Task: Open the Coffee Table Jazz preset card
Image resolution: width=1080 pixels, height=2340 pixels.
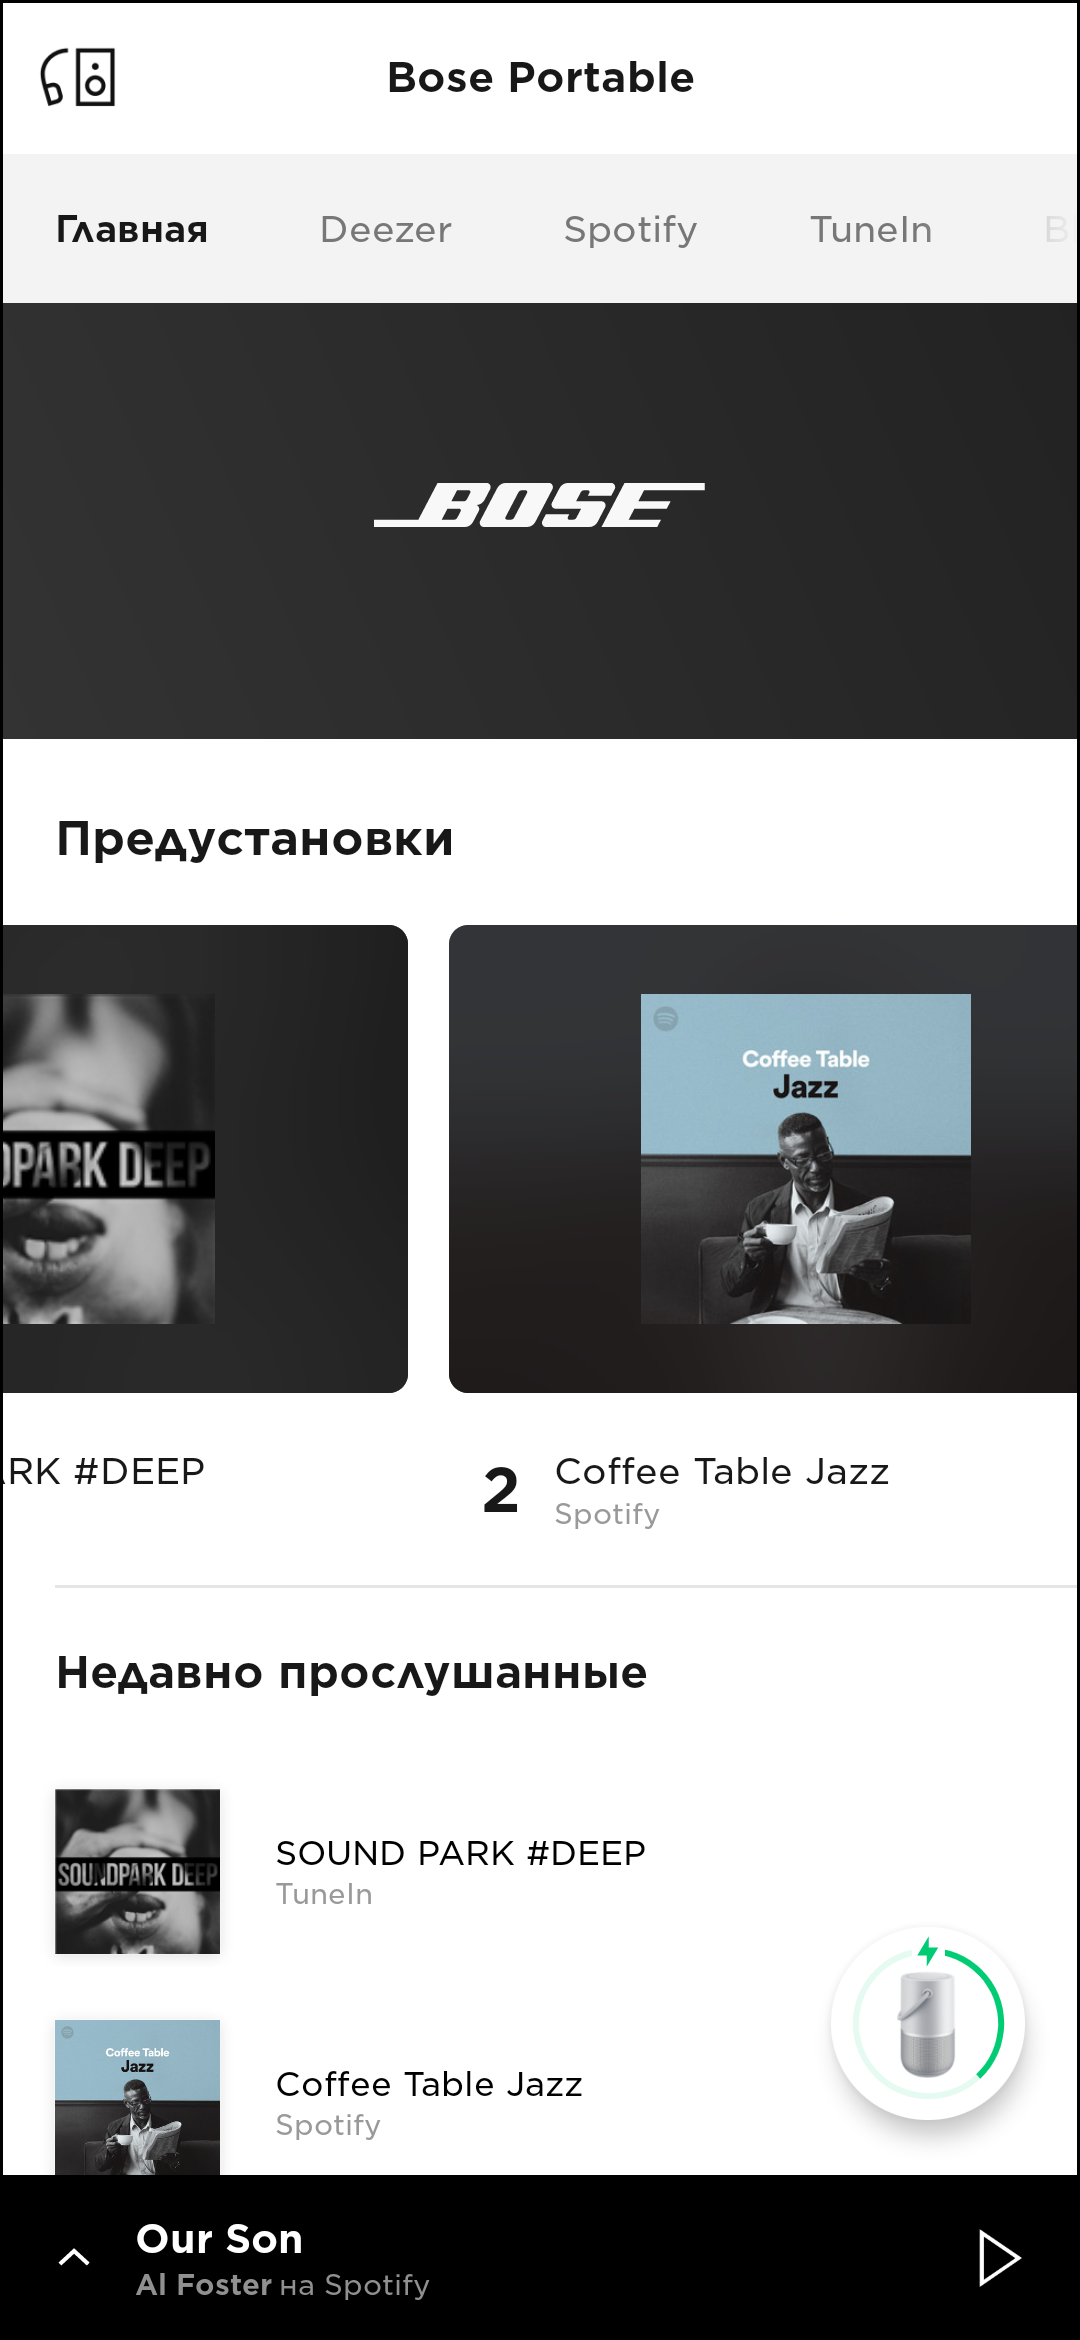Action: click(765, 1158)
